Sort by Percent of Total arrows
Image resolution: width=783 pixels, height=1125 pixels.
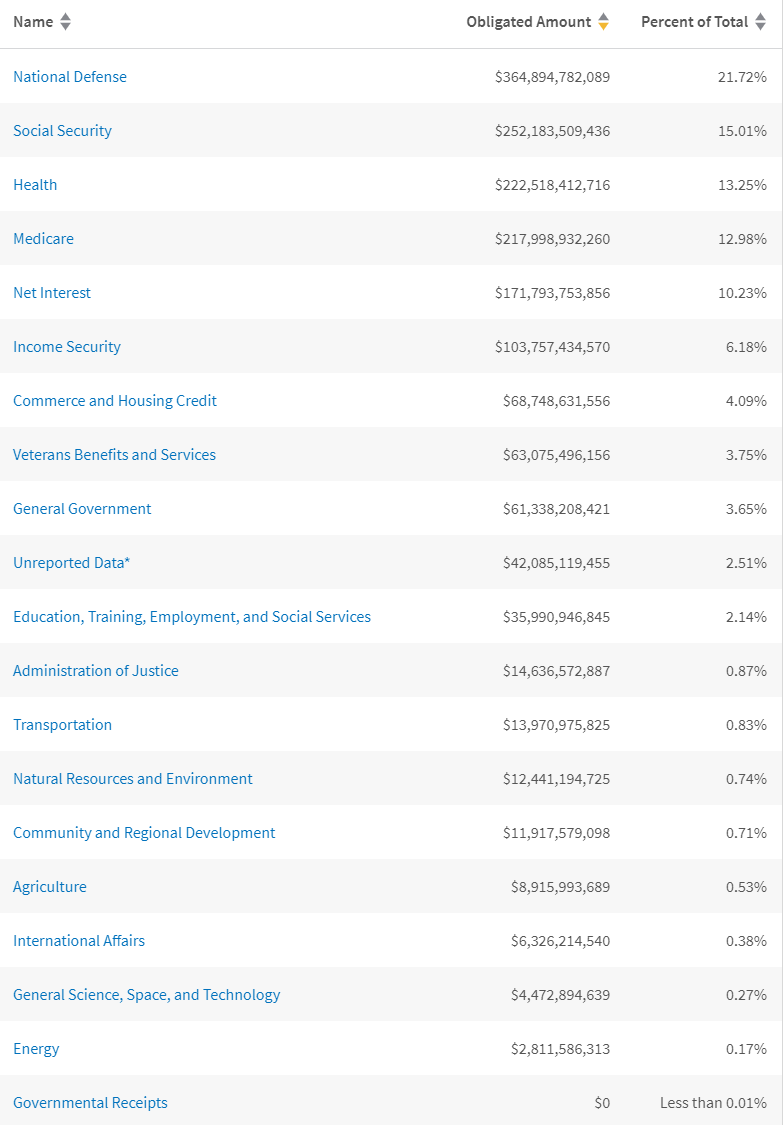[761, 22]
